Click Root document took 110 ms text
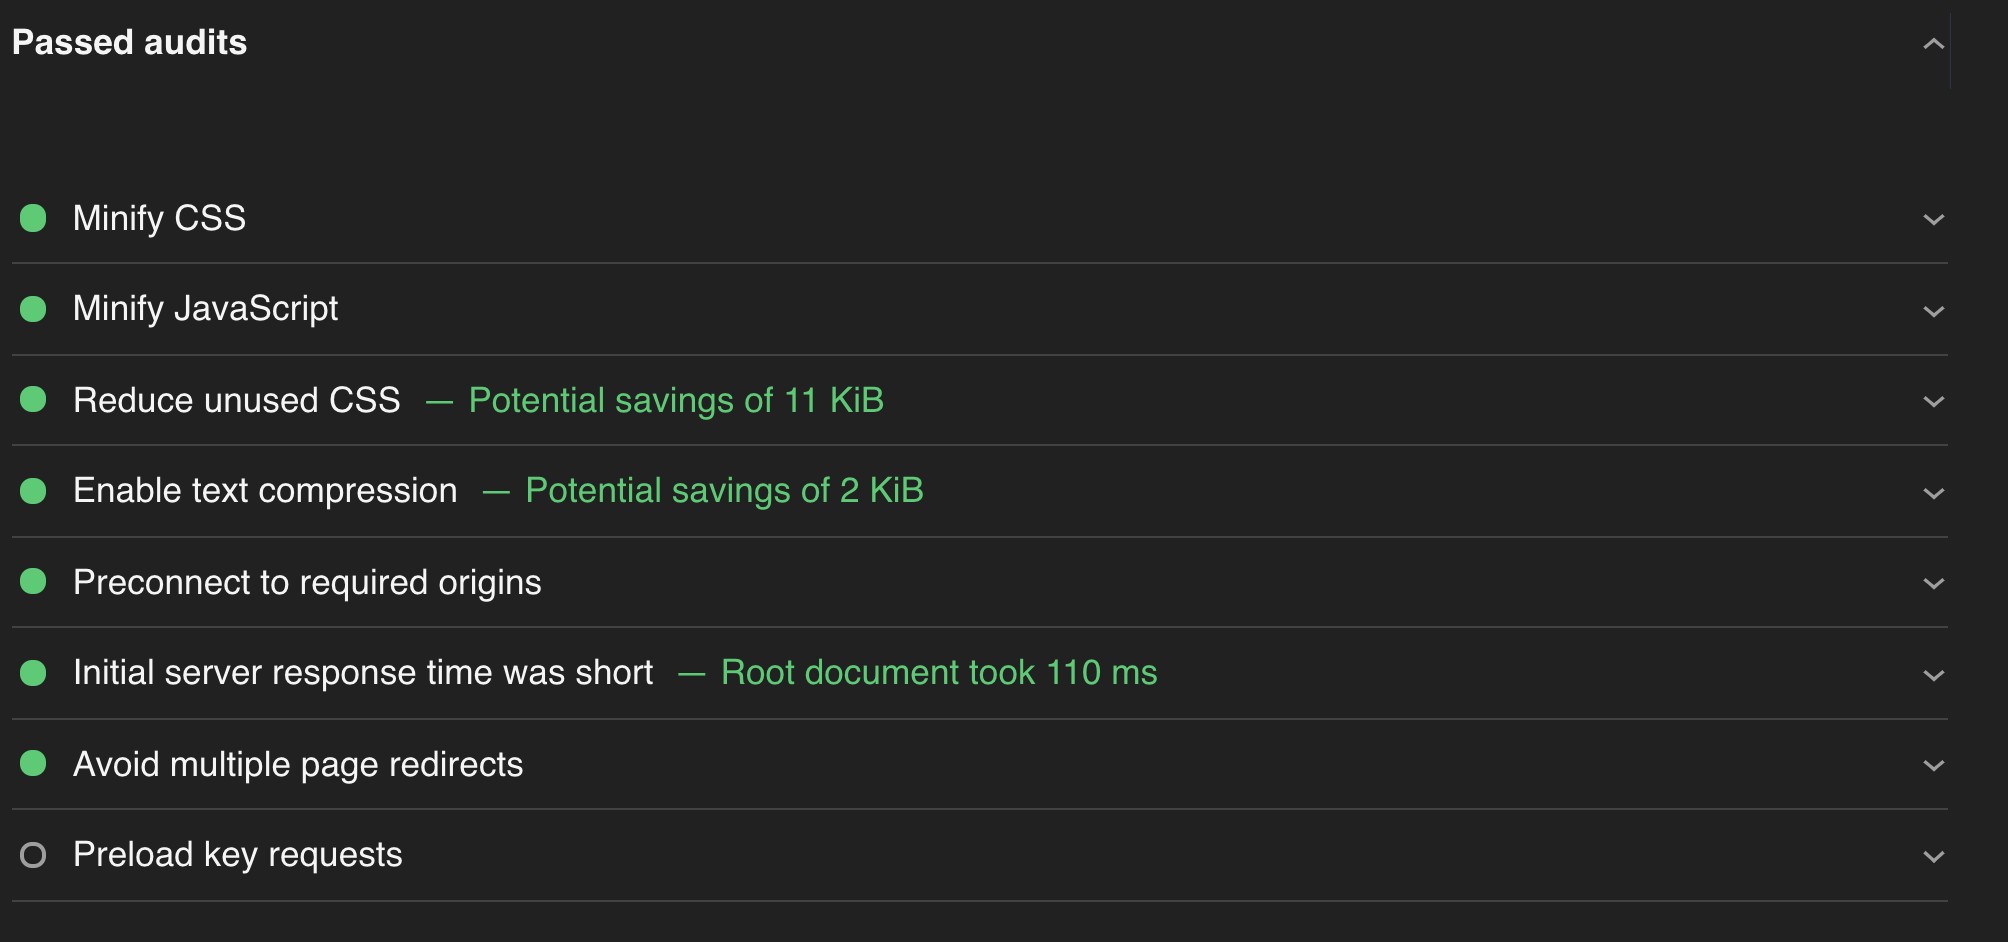 pos(939,672)
